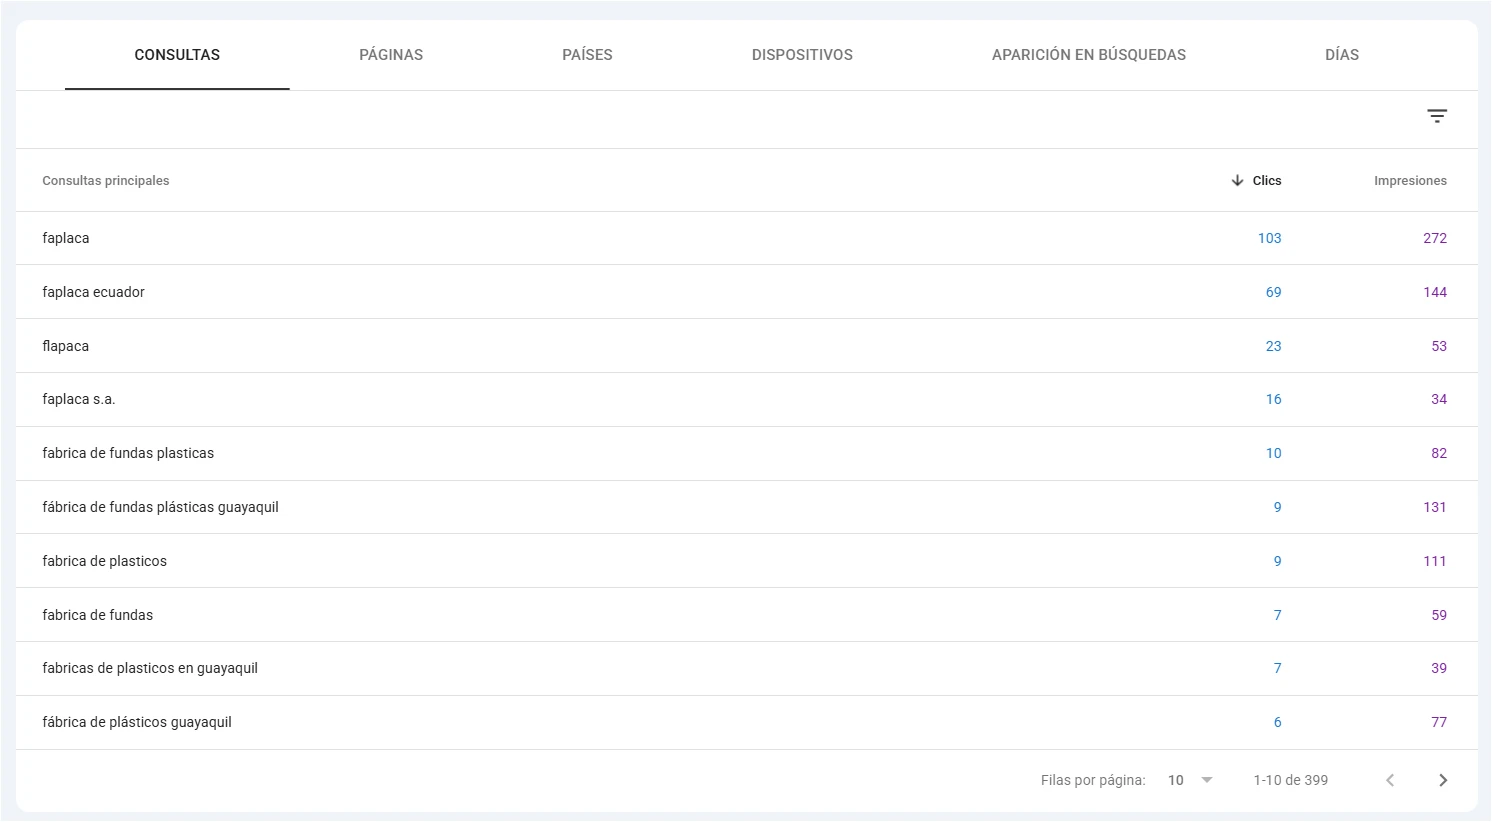Image resolution: width=1492 pixels, height=822 pixels.
Task: Switch to the PÁGINAS tab
Action: 391,55
